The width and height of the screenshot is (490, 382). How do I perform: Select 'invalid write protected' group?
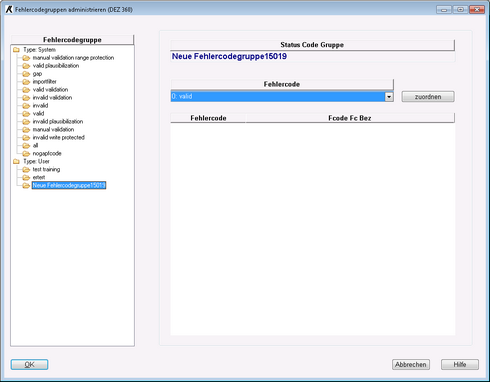point(59,138)
